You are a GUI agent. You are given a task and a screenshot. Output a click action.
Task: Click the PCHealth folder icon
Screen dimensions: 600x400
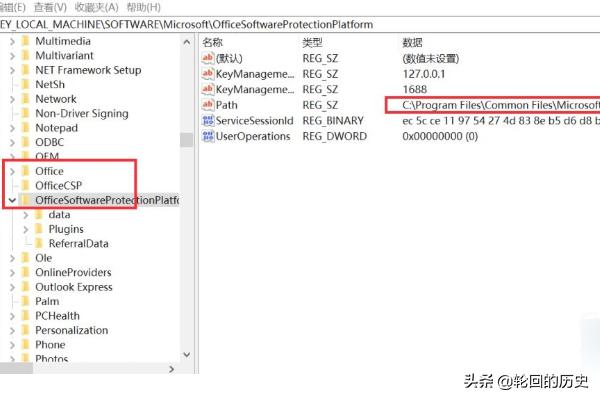click(25, 316)
